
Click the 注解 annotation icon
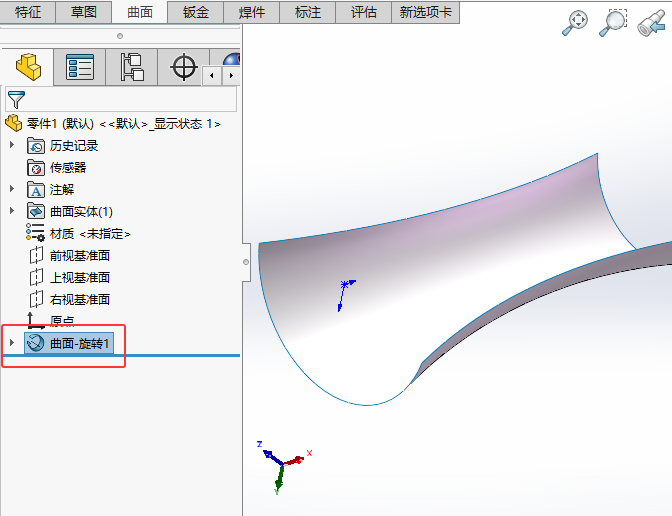[x=36, y=189]
